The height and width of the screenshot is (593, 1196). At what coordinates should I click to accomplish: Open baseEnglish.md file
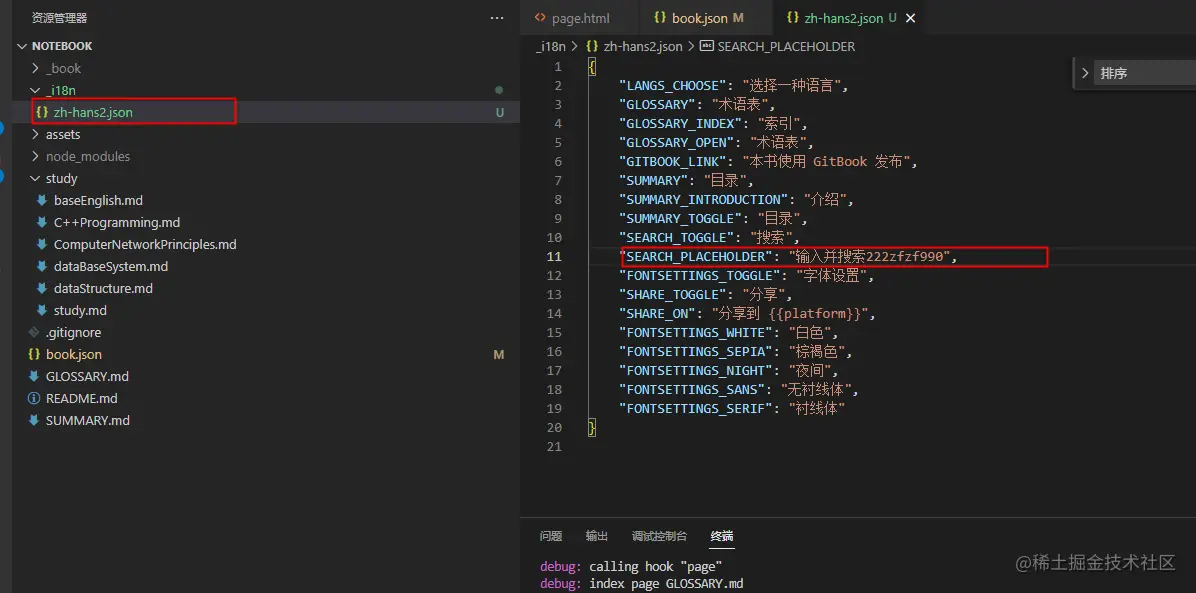click(98, 201)
